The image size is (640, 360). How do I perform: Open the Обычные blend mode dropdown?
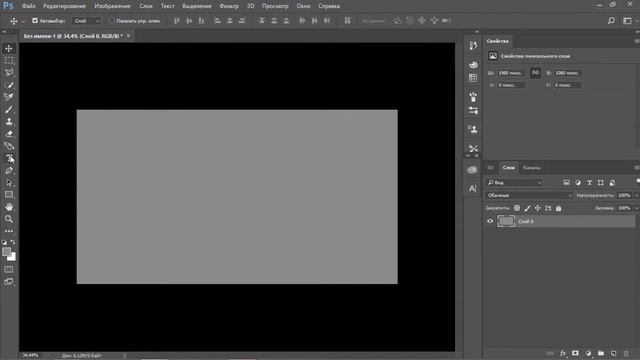tap(529, 195)
